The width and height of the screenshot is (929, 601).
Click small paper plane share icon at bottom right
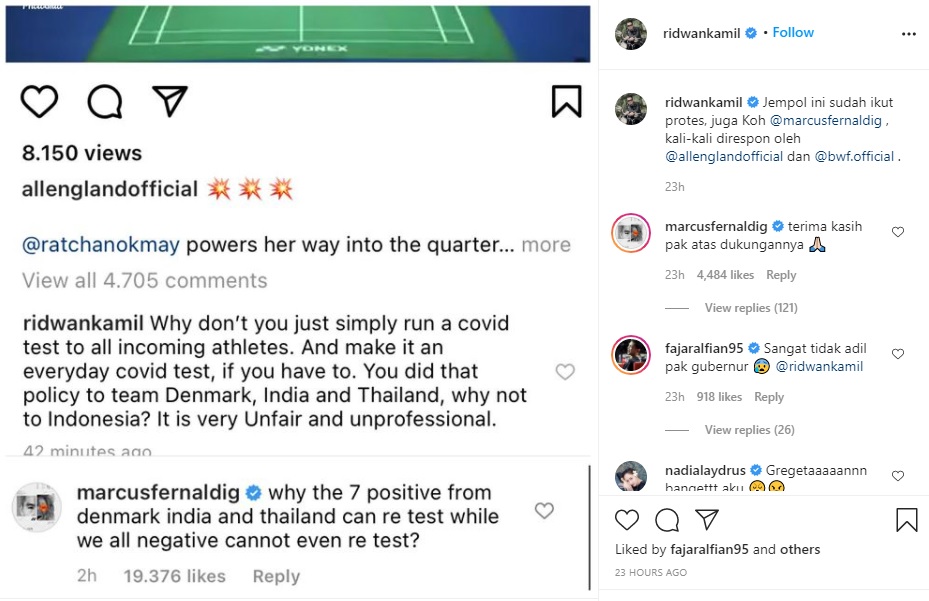pyautogui.click(x=707, y=519)
